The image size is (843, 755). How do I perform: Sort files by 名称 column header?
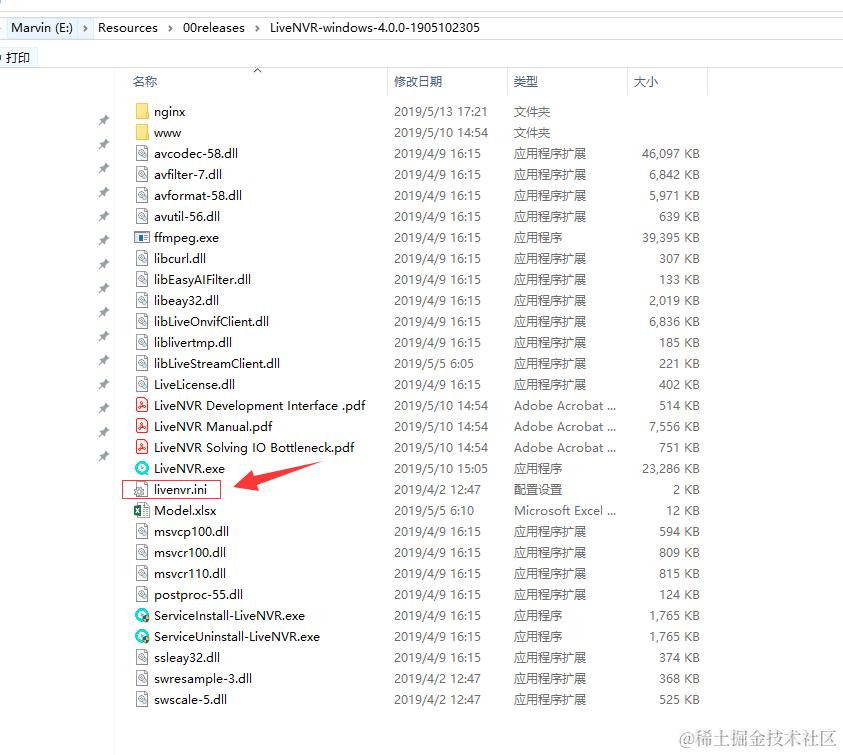pos(145,82)
